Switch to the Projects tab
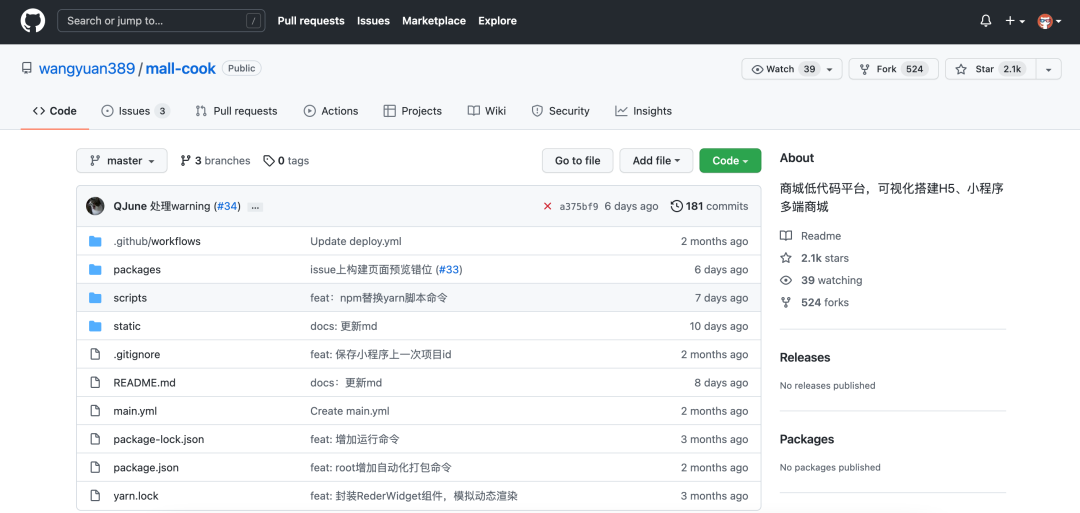Viewport: 1080px width, 513px height. point(413,111)
